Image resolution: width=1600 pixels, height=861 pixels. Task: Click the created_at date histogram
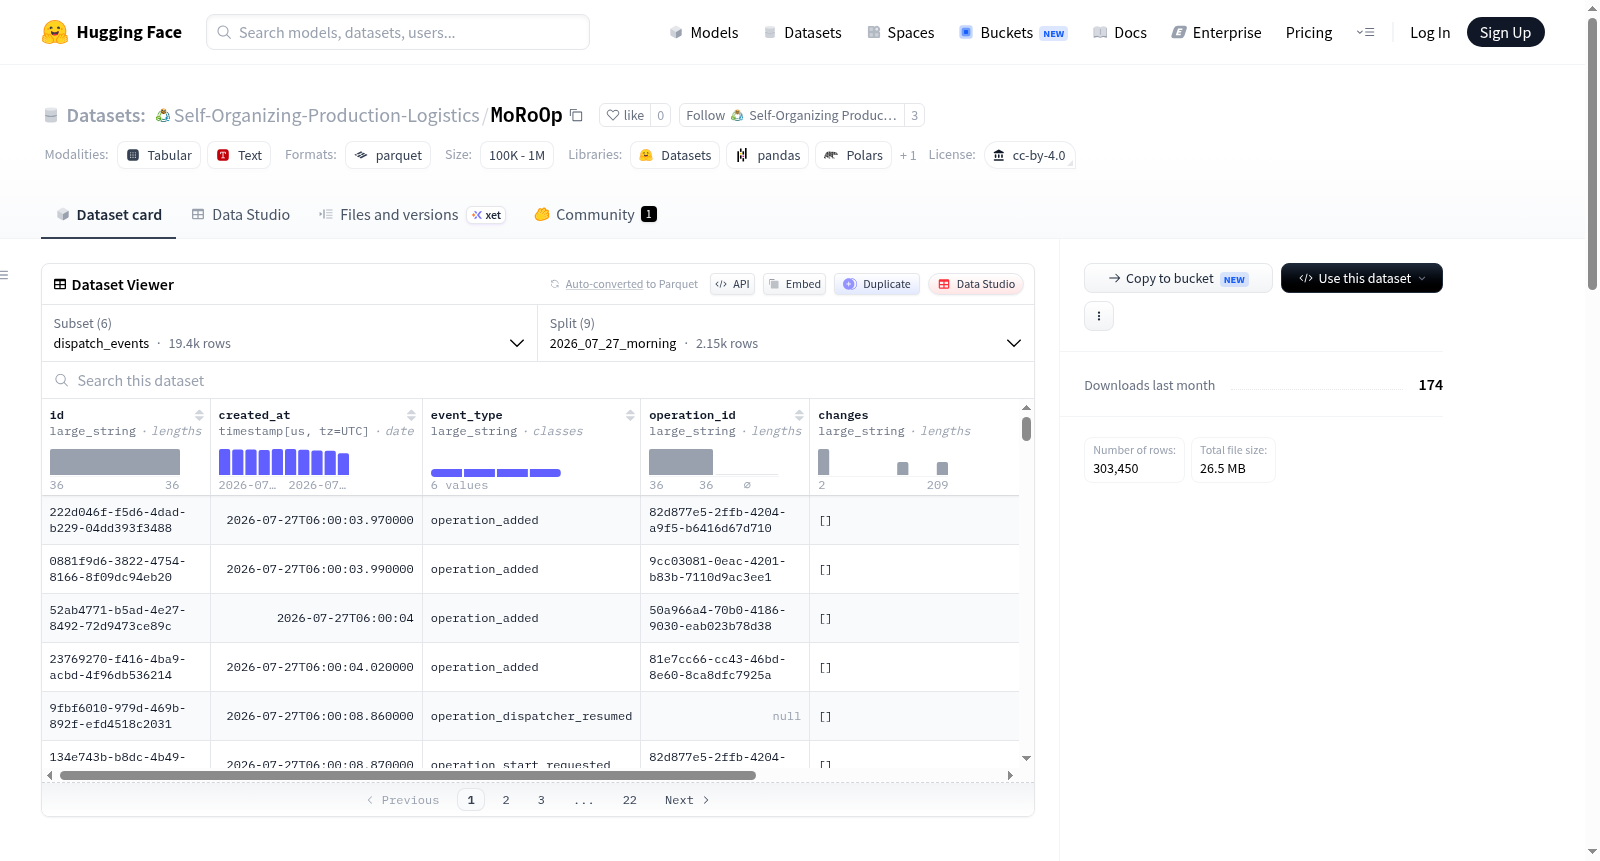(x=284, y=462)
